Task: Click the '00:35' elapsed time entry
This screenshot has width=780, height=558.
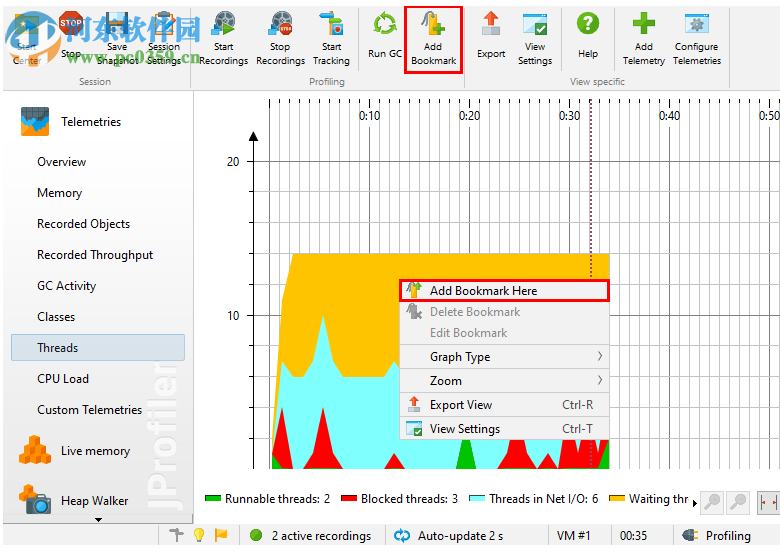Action: 633,536
